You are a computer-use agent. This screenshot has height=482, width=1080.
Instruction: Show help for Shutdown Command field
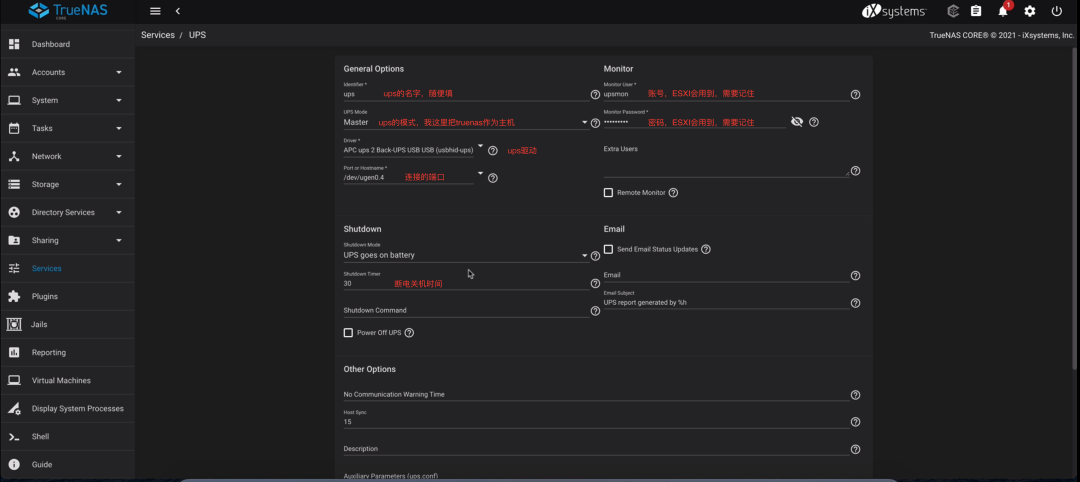595,311
